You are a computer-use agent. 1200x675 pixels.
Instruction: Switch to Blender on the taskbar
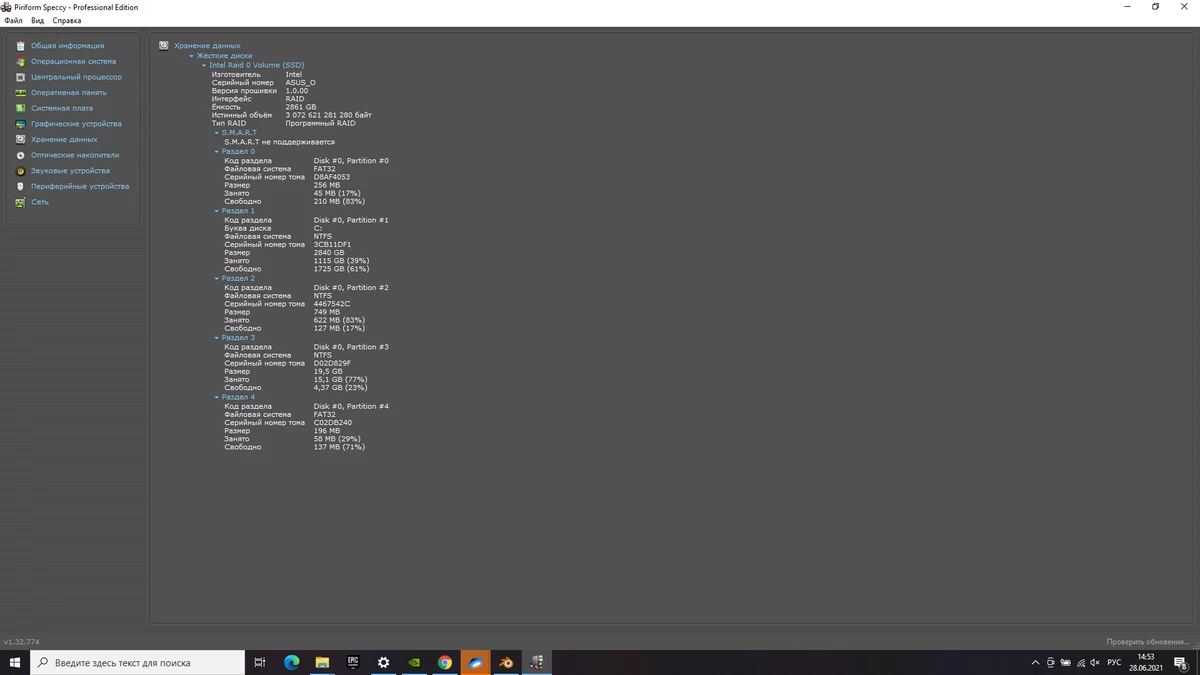[506, 662]
